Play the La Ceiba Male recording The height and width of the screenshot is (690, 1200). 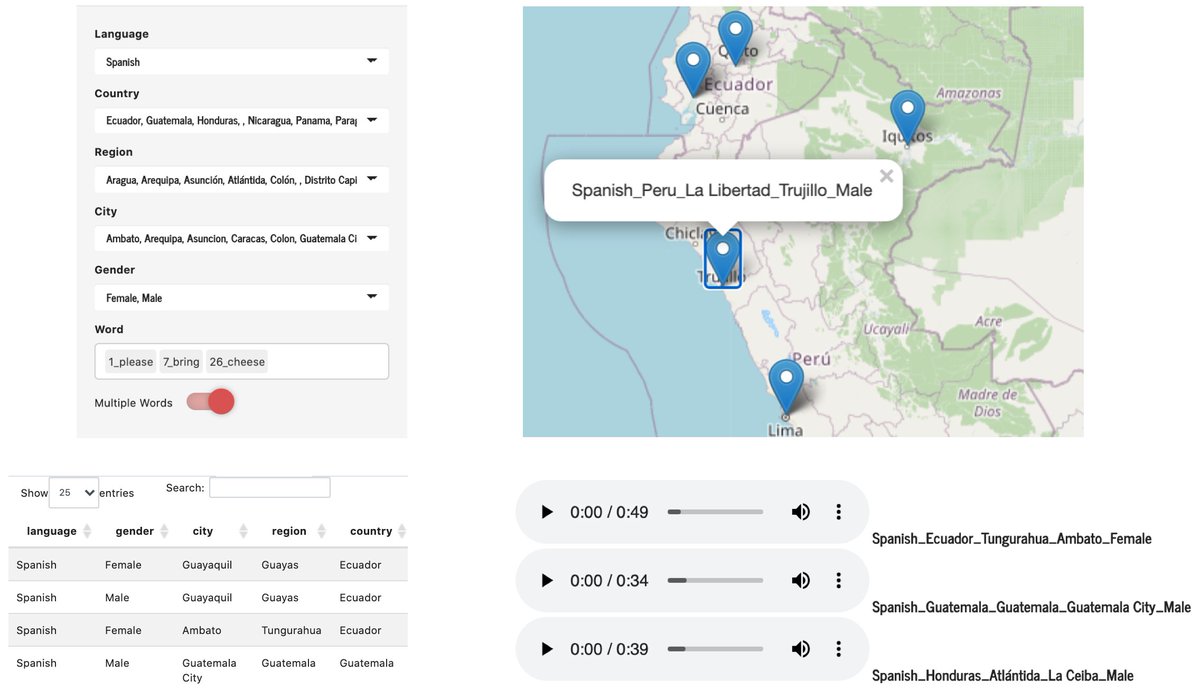pyautogui.click(x=547, y=649)
